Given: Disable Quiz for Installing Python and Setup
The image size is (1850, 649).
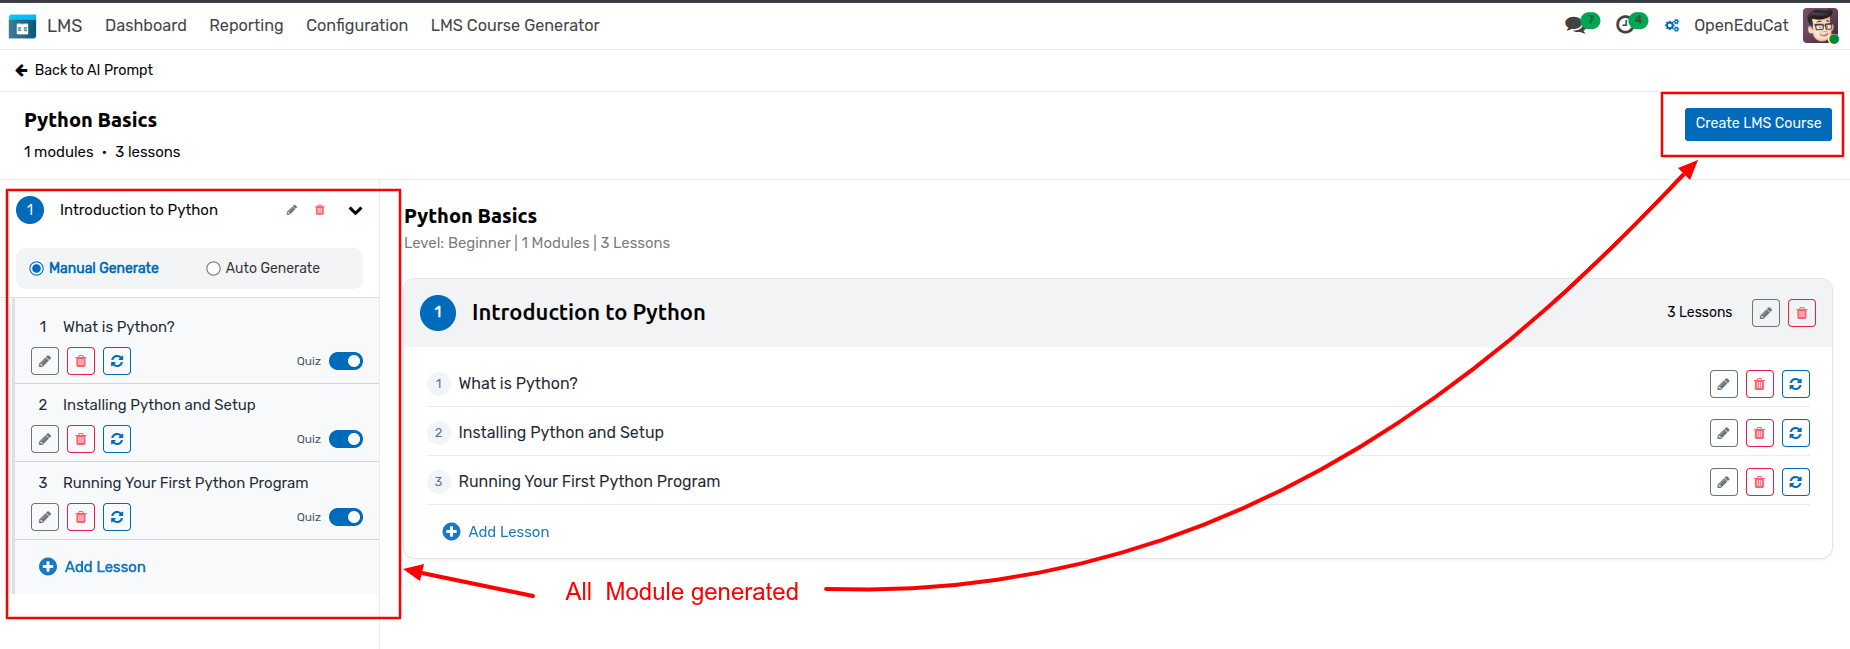Looking at the screenshot, I should [346, 439].
